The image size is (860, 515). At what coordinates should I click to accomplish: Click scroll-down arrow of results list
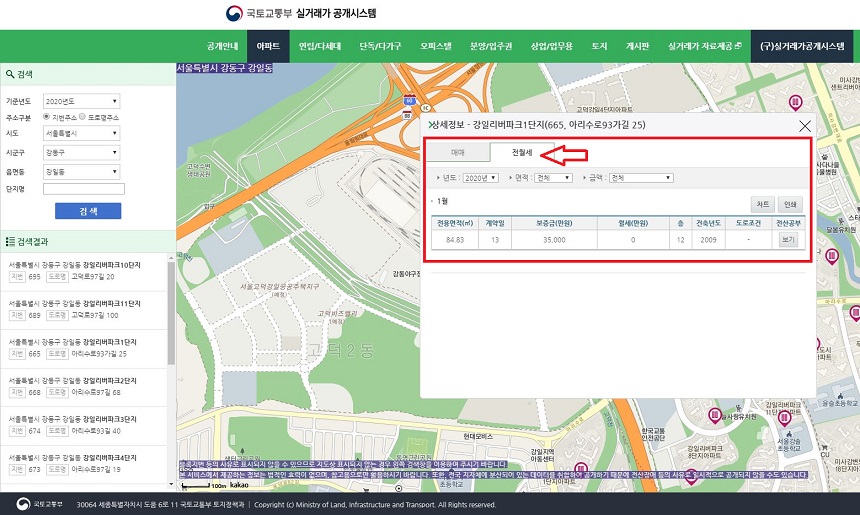coord(171,484)
